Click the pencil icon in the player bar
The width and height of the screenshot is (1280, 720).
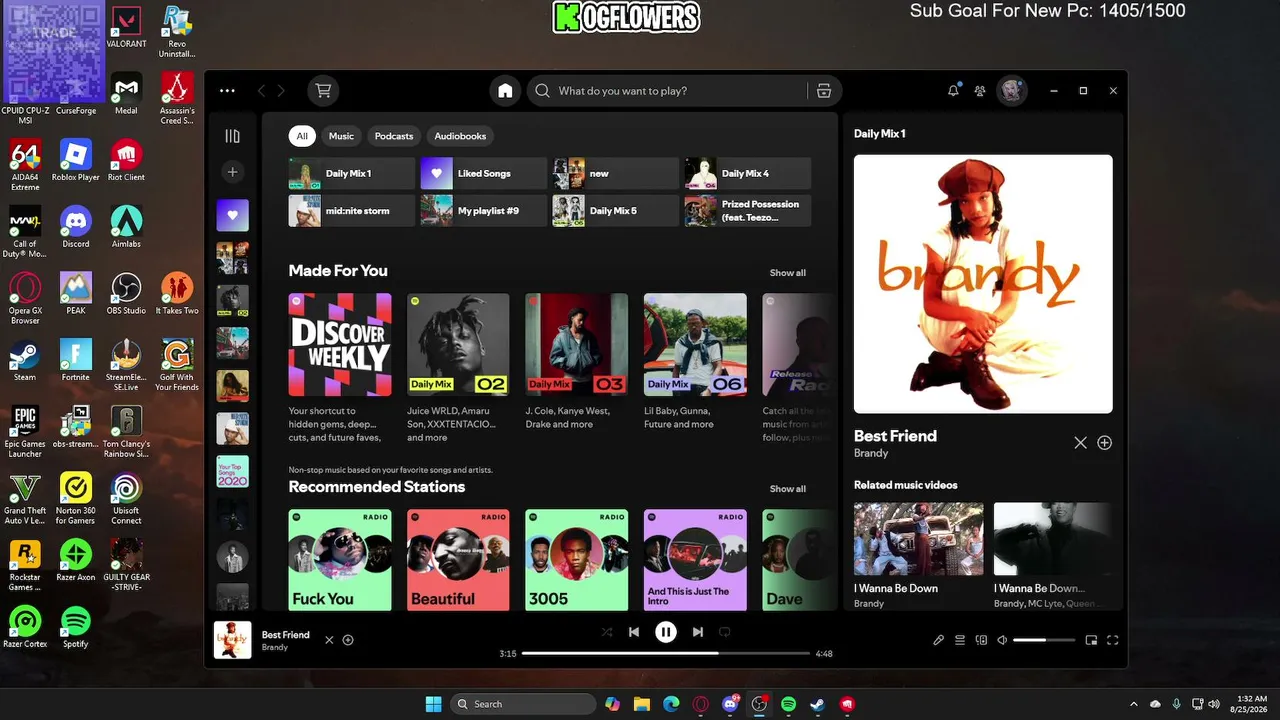[x=938, y=640]
